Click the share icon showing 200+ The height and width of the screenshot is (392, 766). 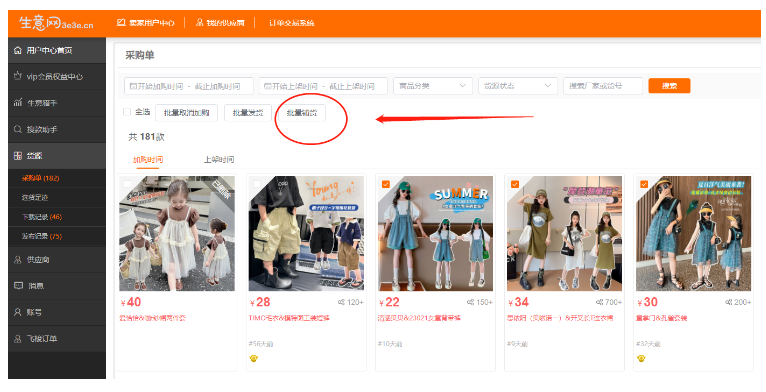tap(729, 303)
